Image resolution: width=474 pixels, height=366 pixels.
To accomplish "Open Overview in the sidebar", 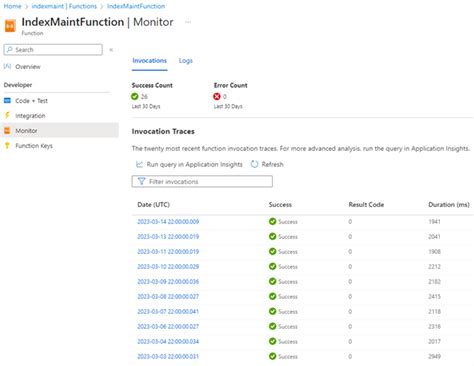I will (x=28, y=67).
